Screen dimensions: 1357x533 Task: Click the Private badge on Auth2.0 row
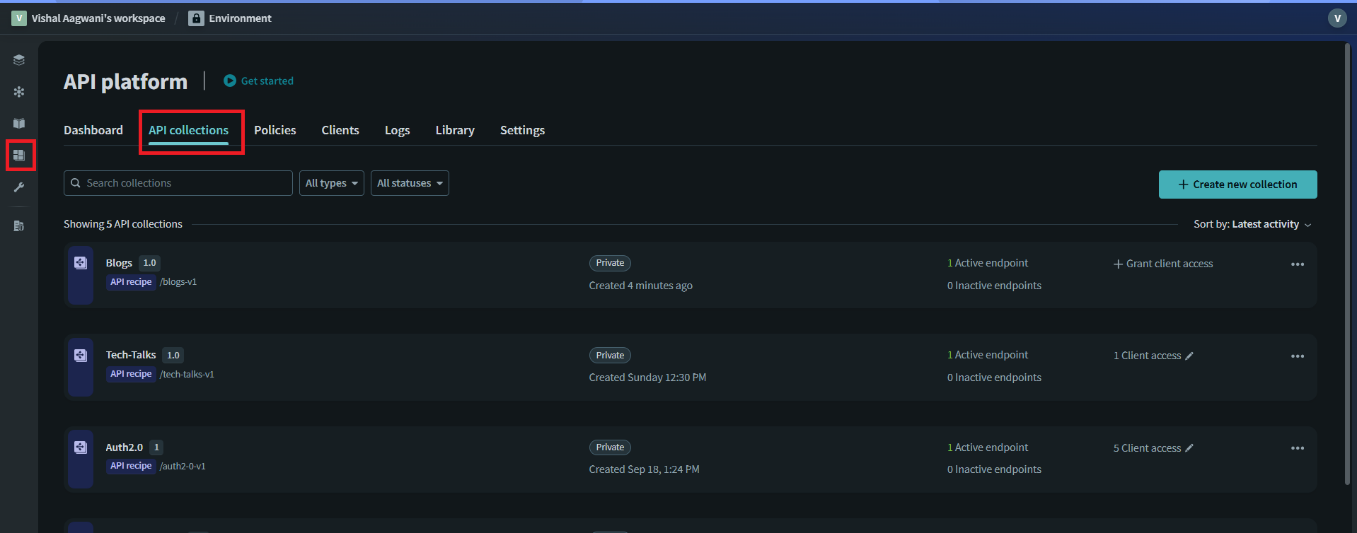tap(610, 447)
